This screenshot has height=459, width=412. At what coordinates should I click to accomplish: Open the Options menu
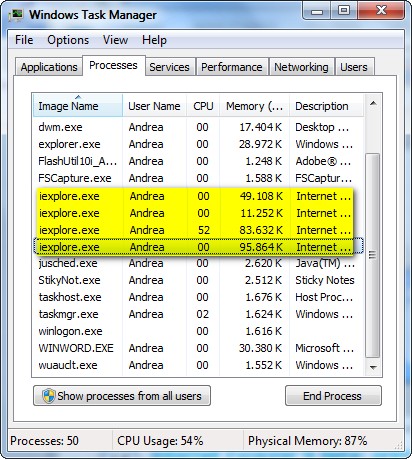[68, 40]
